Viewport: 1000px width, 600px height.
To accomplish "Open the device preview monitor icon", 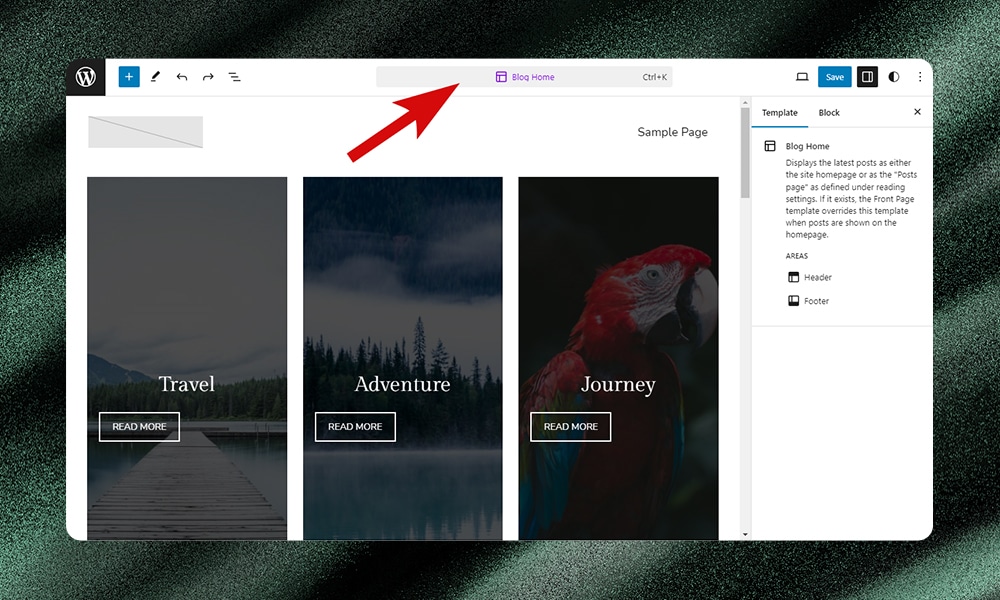I will tap(802, 76).
